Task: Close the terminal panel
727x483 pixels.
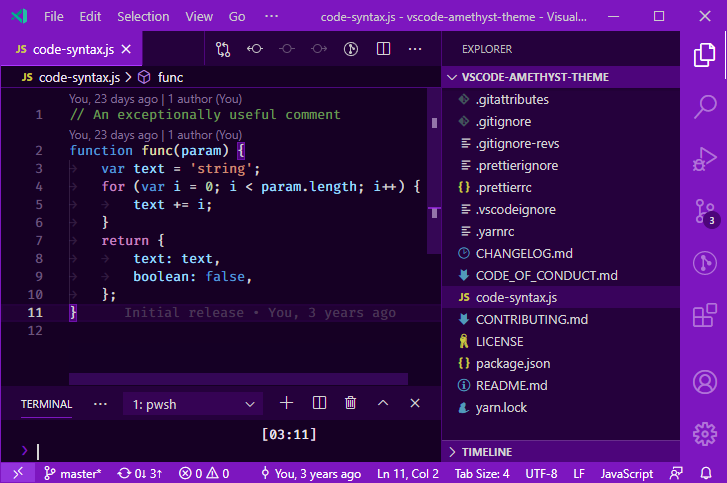Action: (415, 403)
